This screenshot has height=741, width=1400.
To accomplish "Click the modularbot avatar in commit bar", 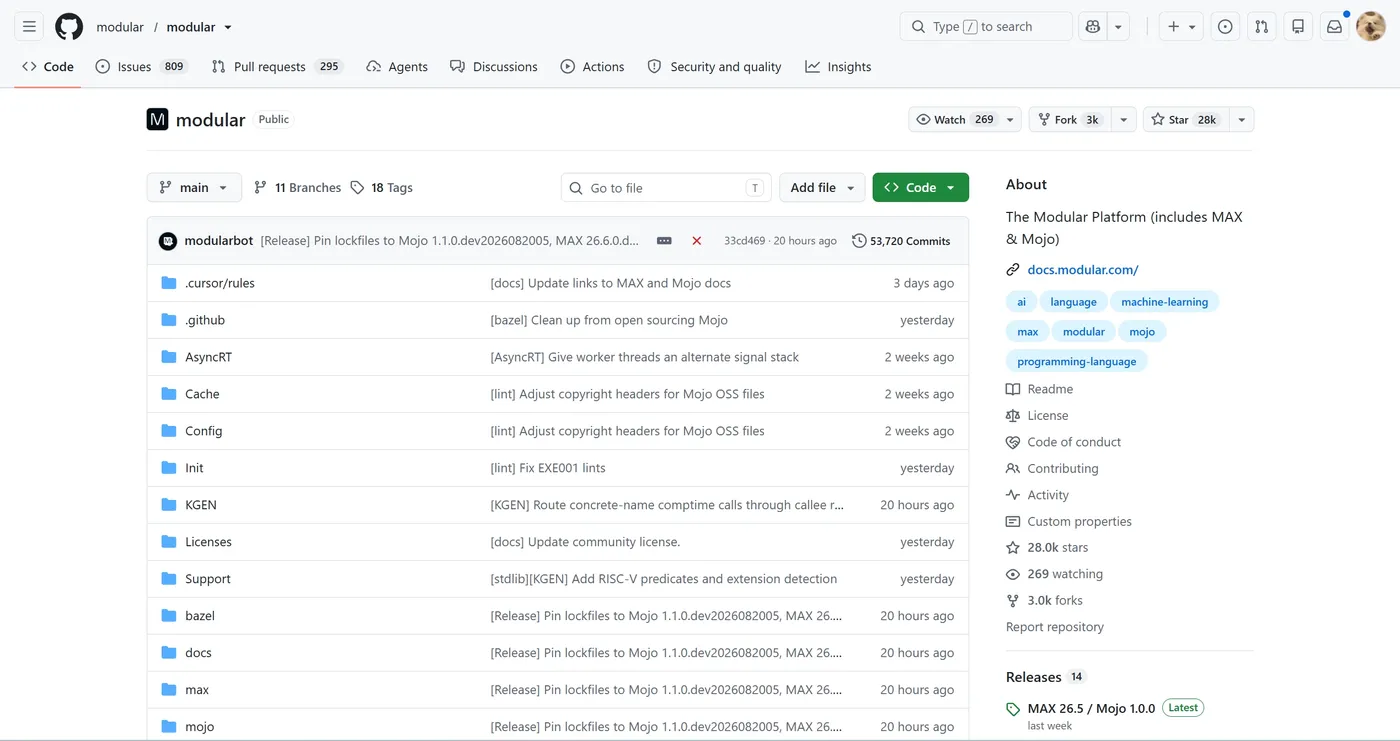I will click(x=168, y=241).
